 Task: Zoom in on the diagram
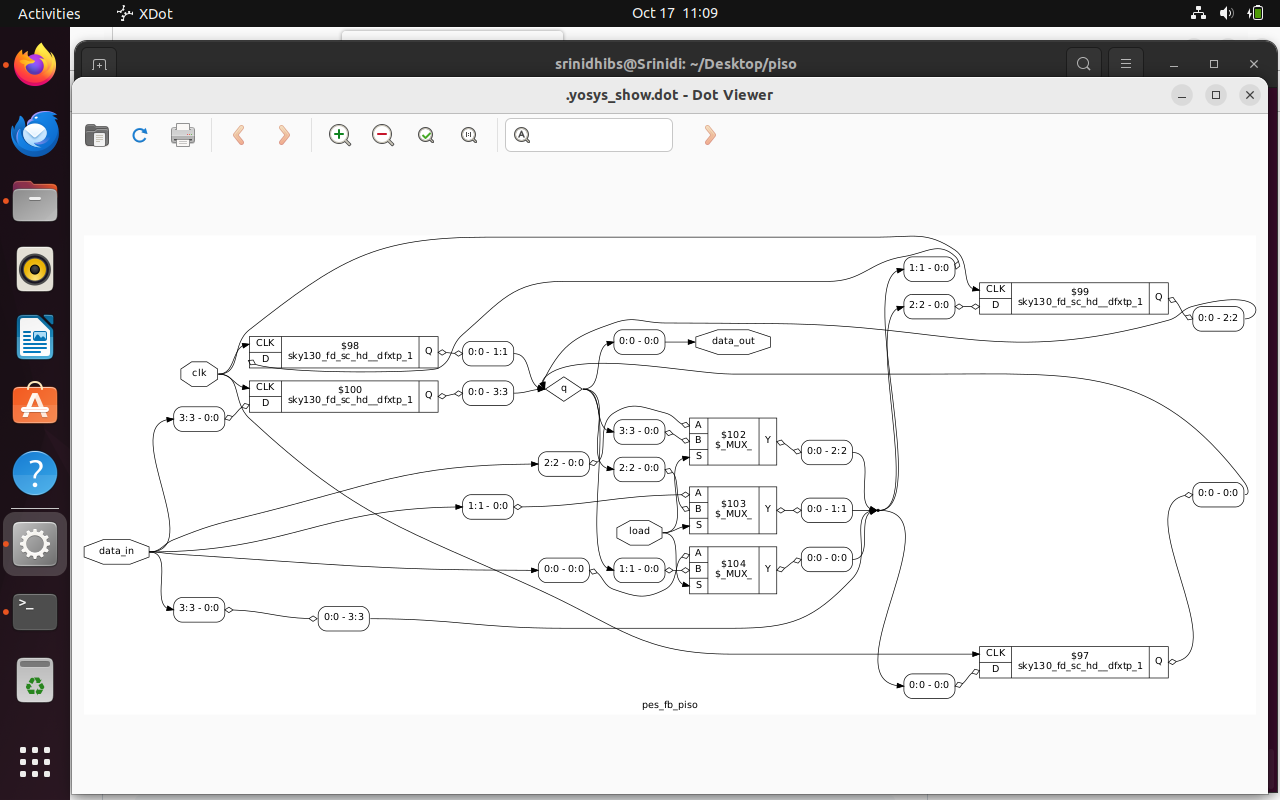coord(340,135)
